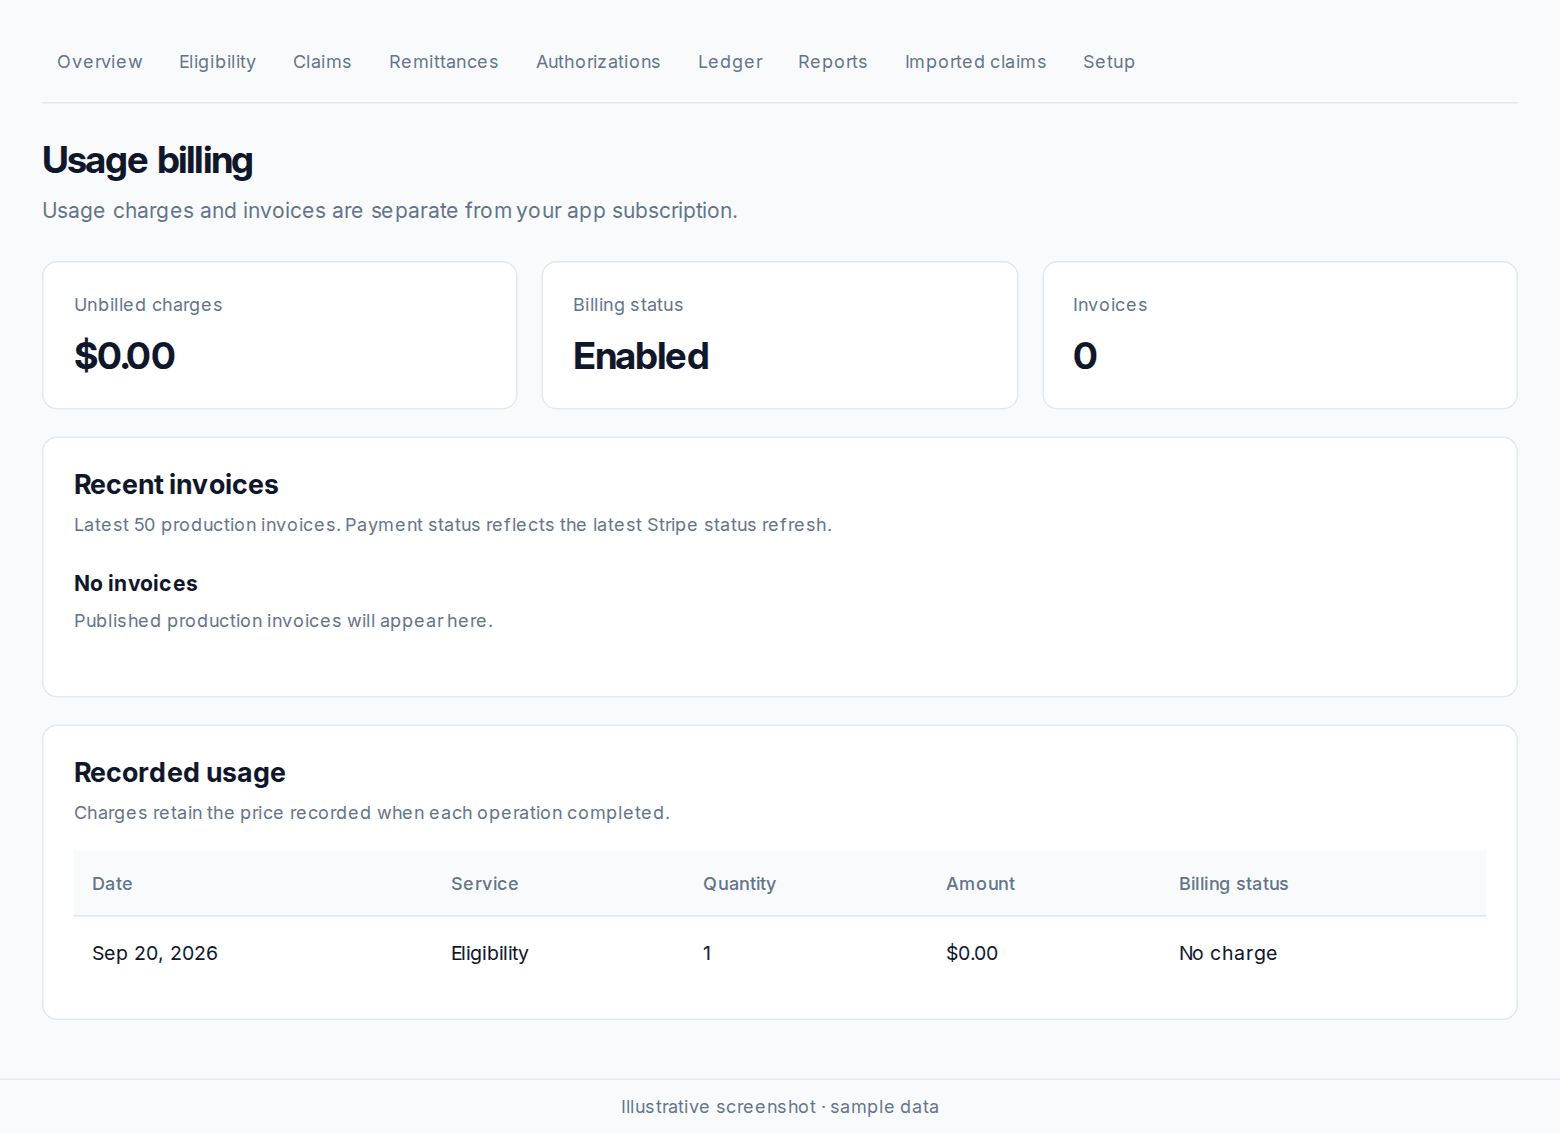Click the Enabled billing status value
Image resolution: width=1560 pixels, height=1133 pixels.
[641, 356]
